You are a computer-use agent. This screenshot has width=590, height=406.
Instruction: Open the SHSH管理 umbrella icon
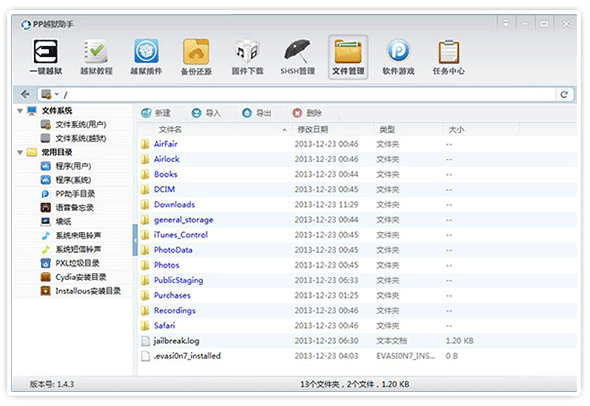[297, 57]
